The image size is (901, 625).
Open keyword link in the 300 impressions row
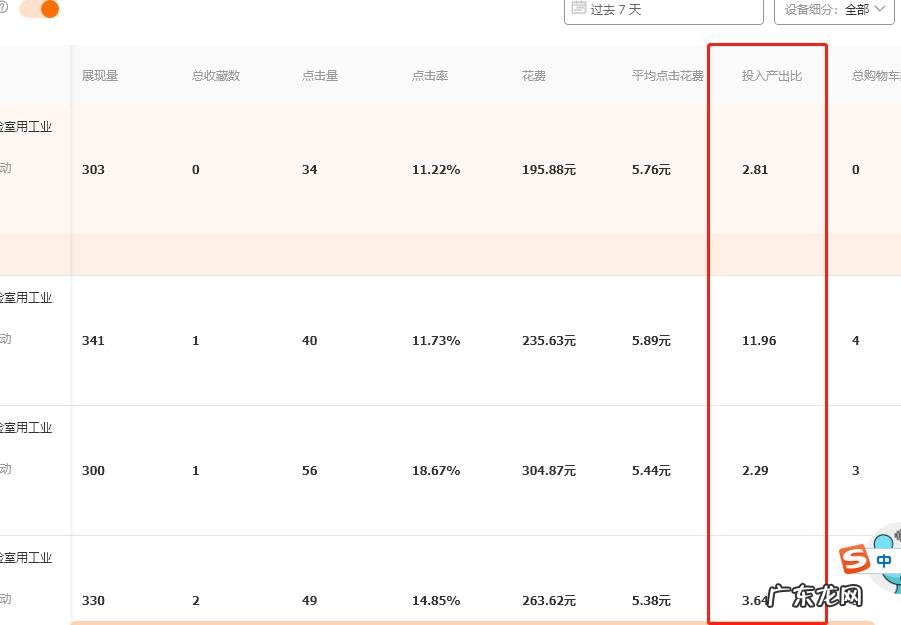coord(26,428)
